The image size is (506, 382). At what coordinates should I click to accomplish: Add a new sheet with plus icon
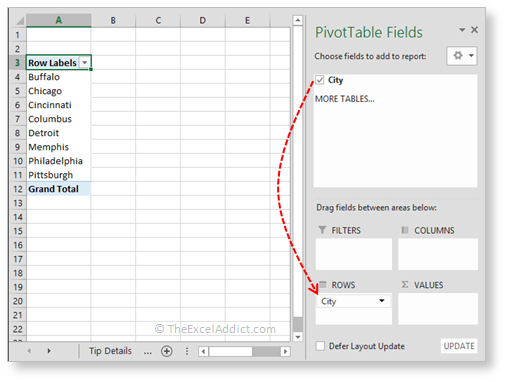click(167, 351)
